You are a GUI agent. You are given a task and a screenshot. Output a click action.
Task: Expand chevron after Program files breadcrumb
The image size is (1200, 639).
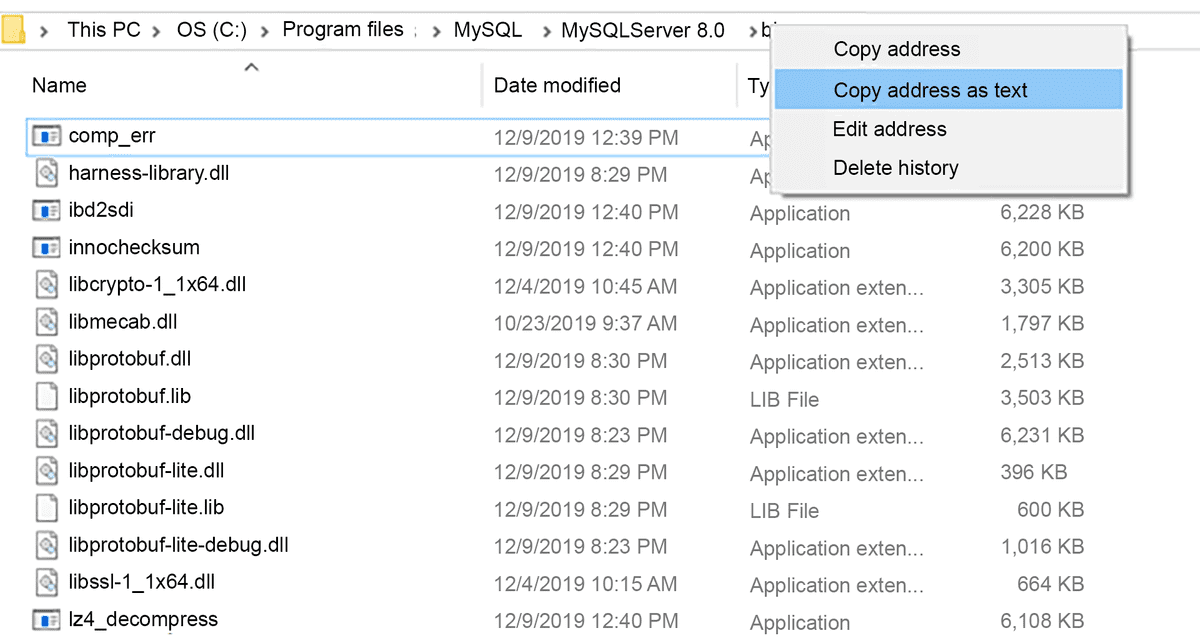436,31
